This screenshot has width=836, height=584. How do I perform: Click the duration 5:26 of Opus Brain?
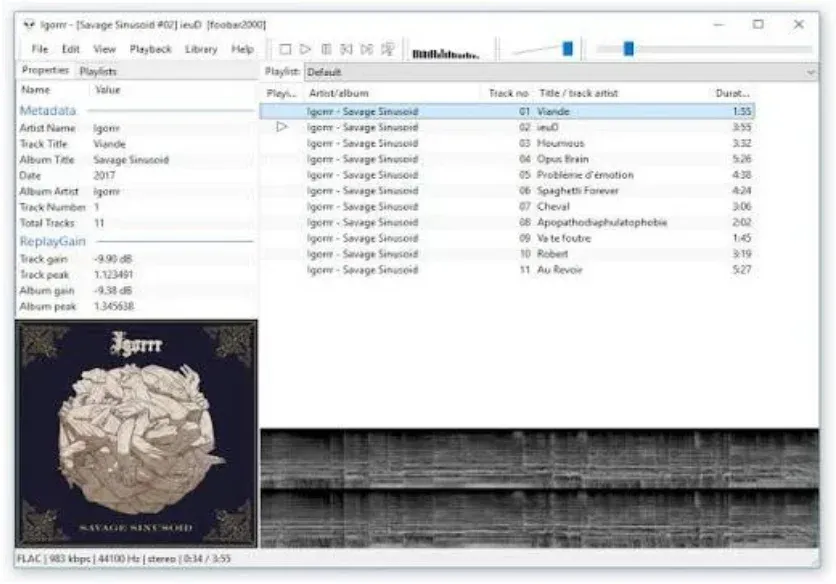point(742,159)
